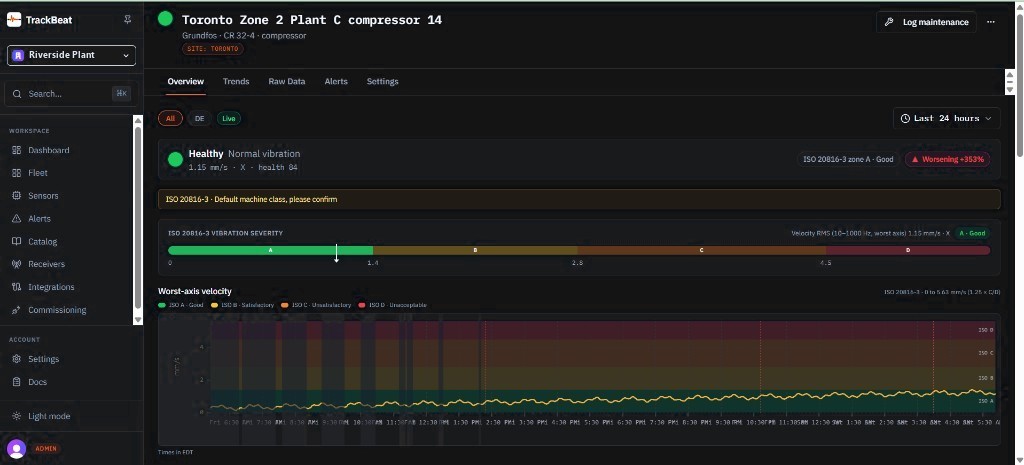This screenshot has height=465, width=1024.
Task: Click the yellow velocity line in chart
Action: (x=603, y=399)
